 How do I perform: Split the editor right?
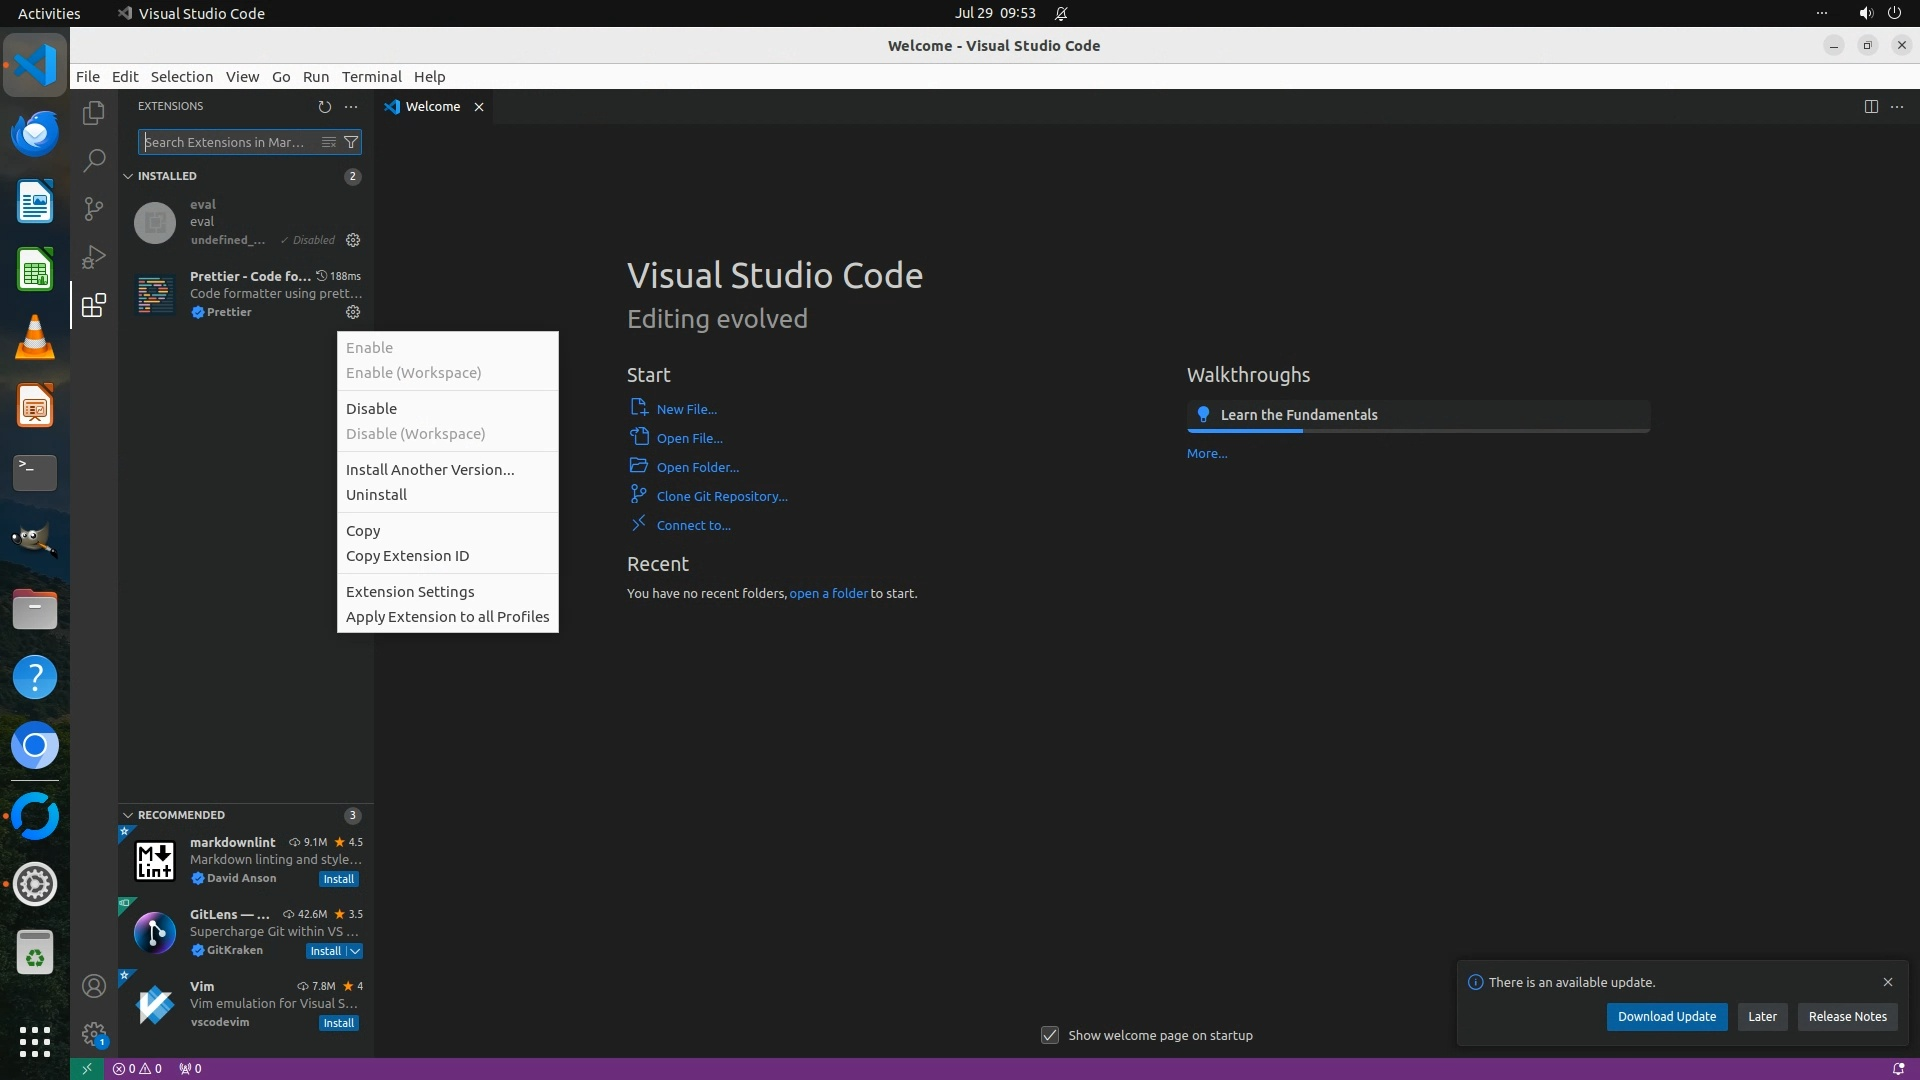tap(1871, 106)
